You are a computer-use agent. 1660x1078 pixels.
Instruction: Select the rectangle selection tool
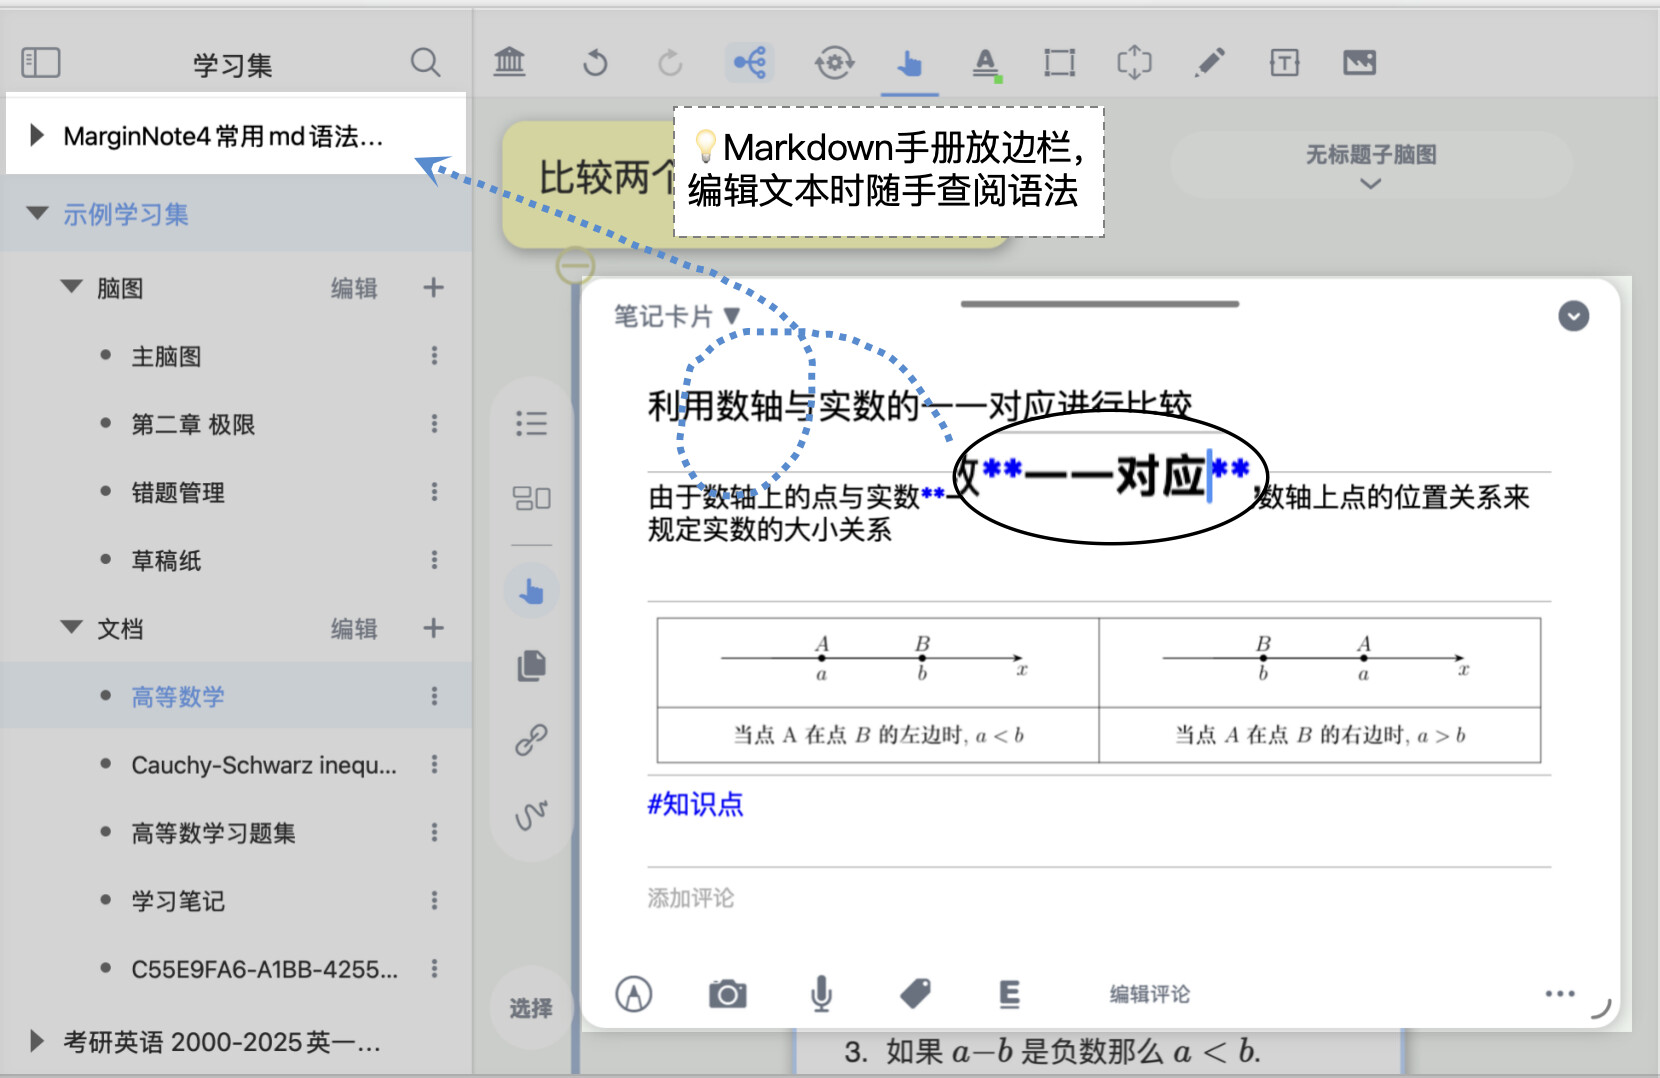[x=1059, y=63]
